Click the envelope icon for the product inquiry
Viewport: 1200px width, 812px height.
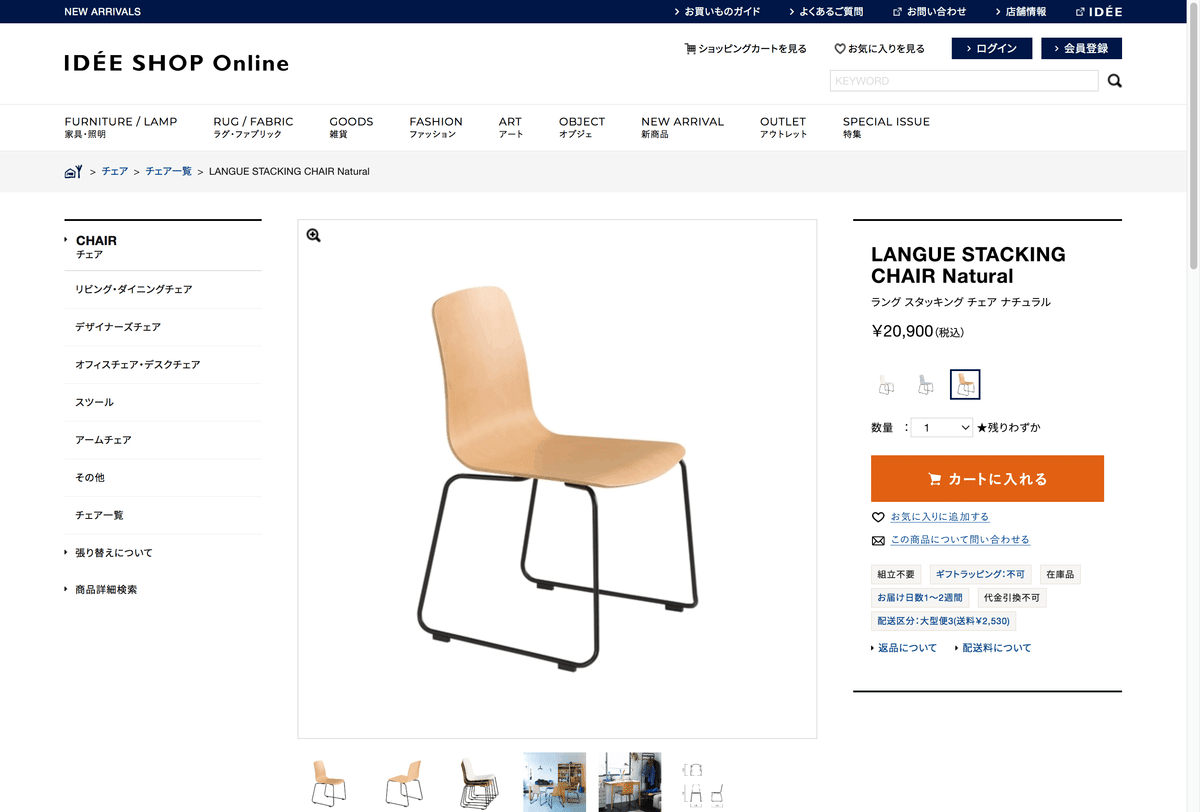pyautogui.click(x=878, y=540)
